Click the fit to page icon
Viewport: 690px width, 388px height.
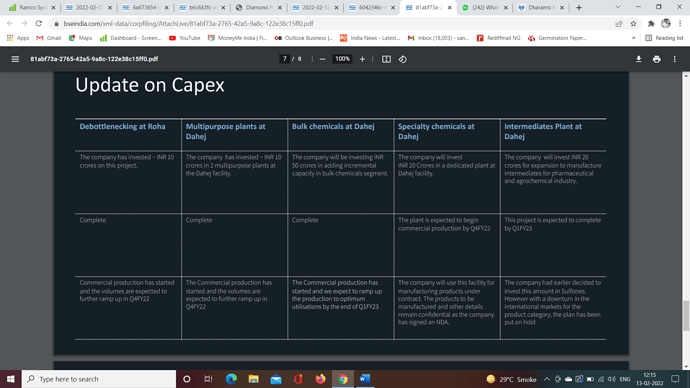(x=386, y=59)
